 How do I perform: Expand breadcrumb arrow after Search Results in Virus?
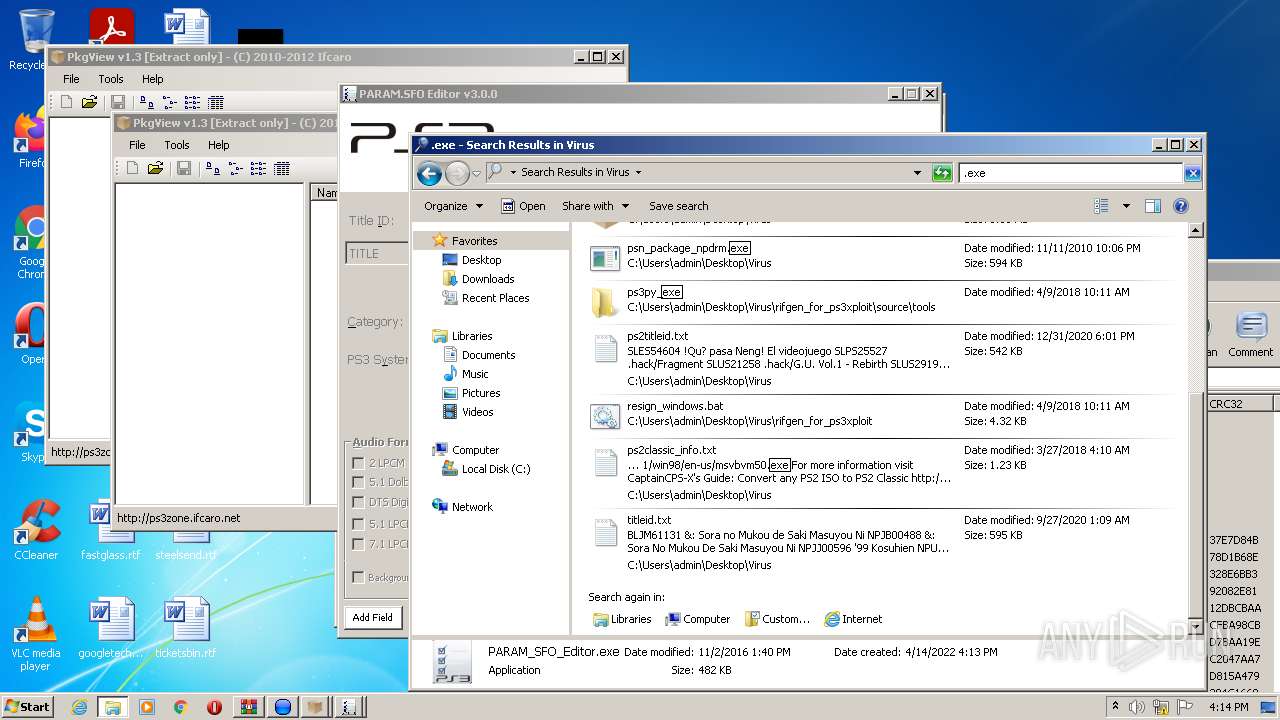pyautogui.click(x=638, y=173)
